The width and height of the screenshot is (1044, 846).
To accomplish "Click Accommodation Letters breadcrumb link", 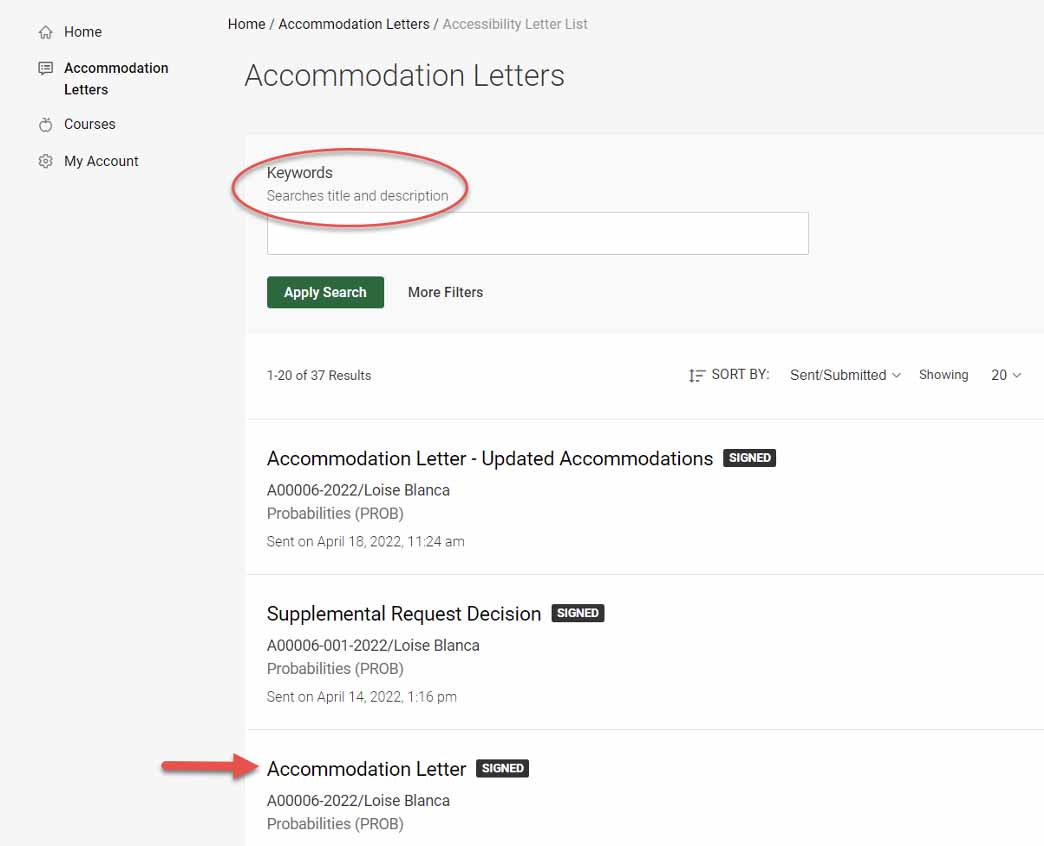I will coord(354,24).
